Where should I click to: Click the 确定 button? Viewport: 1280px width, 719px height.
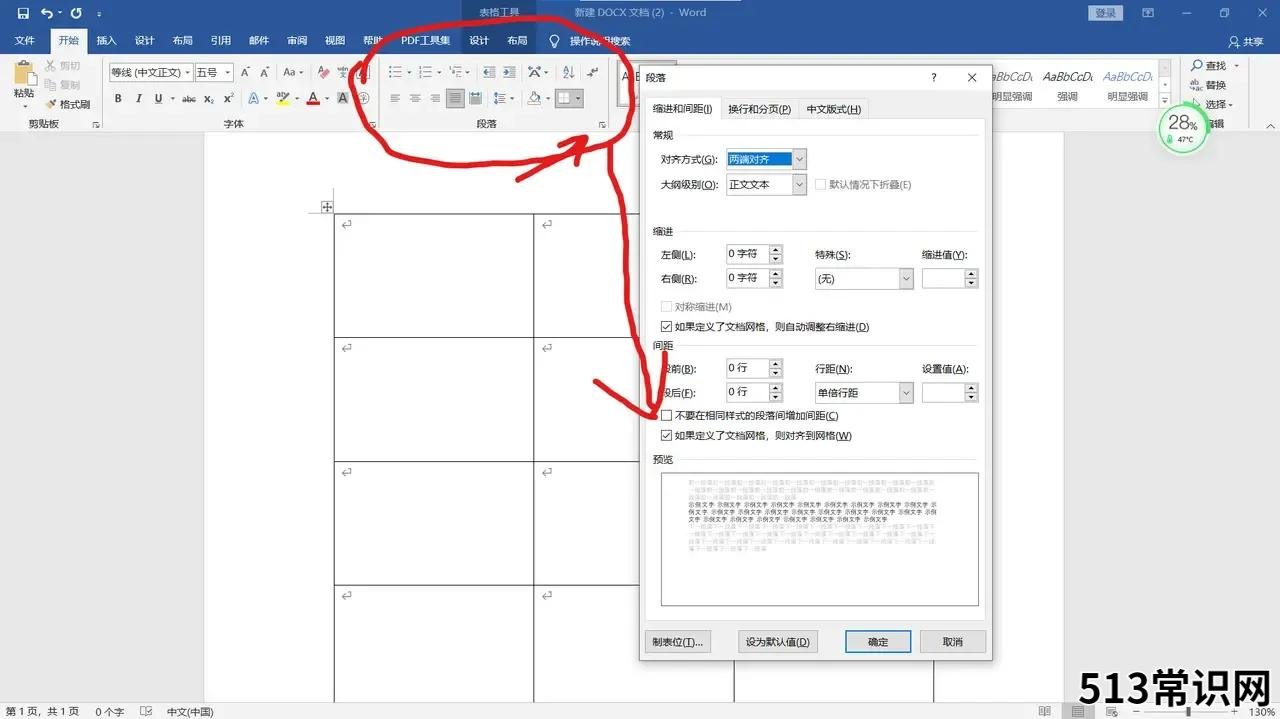(x=878, y=642)
